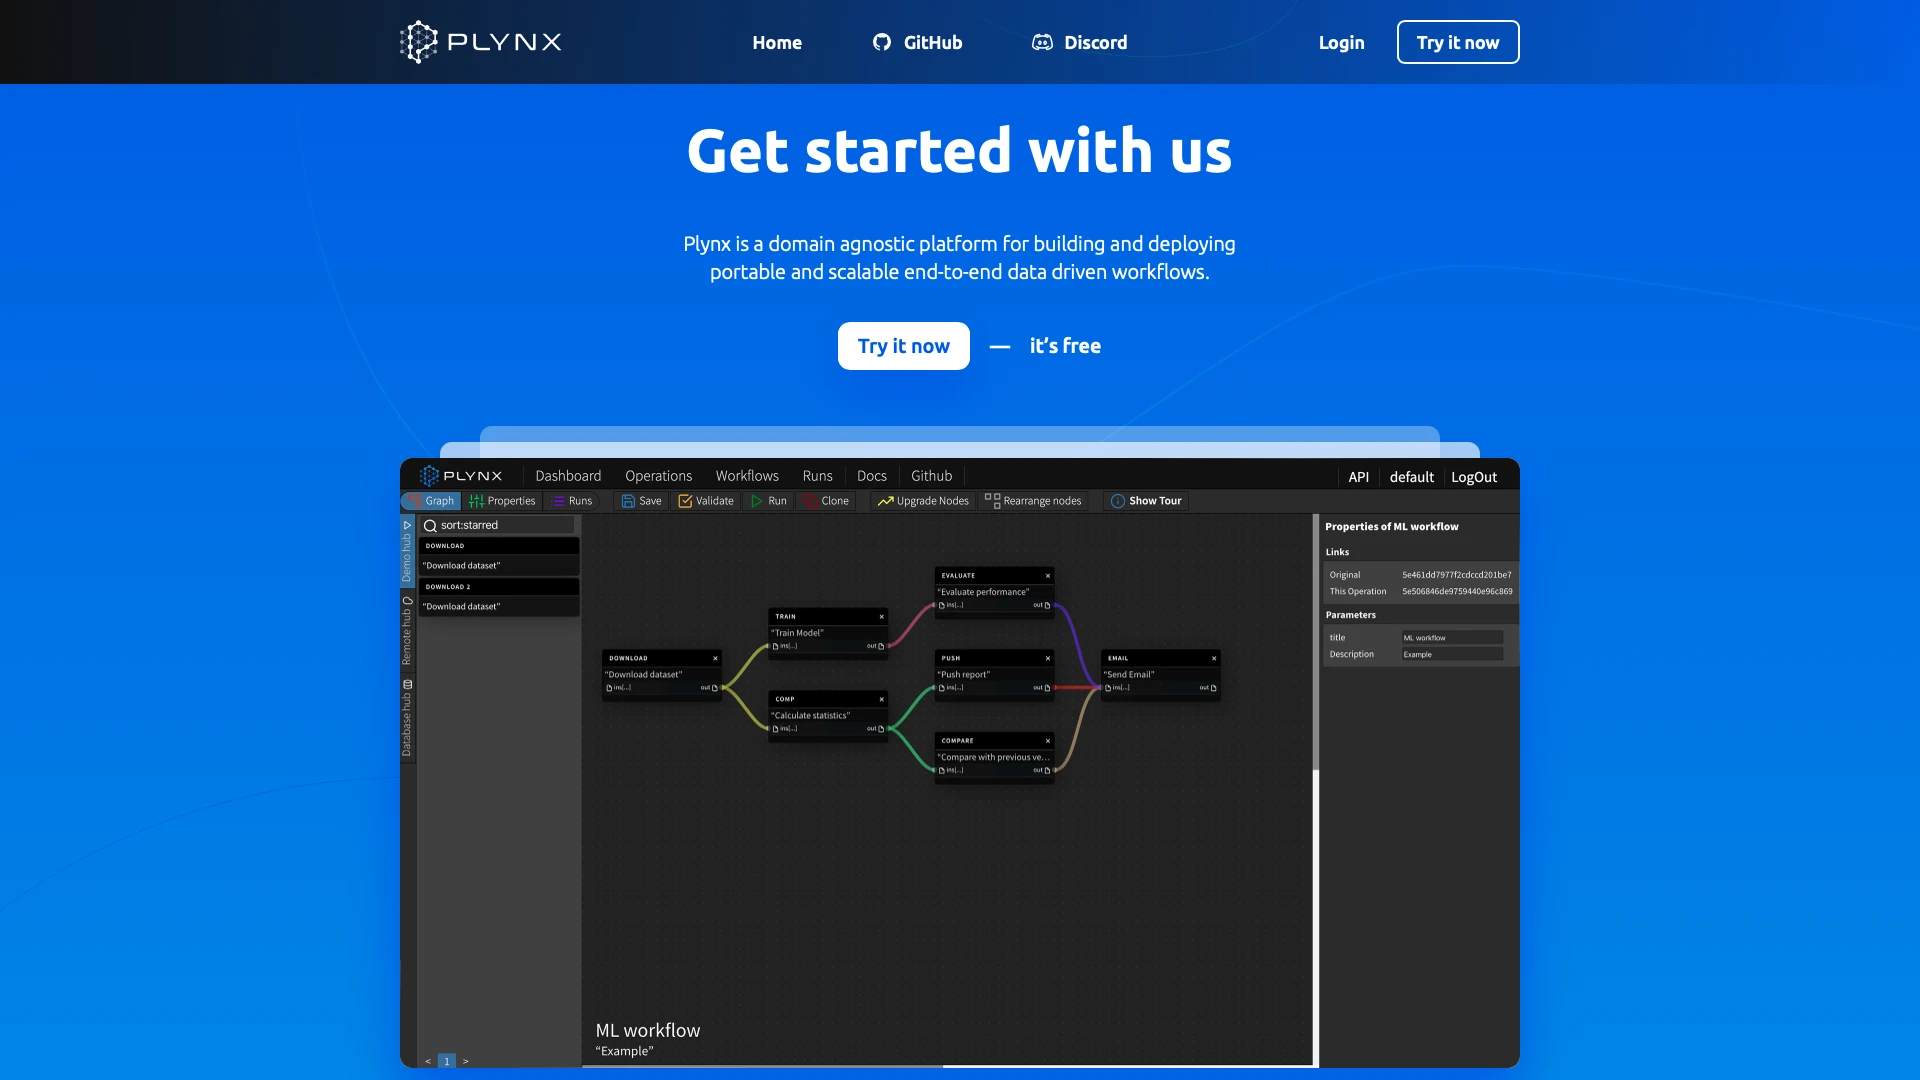This screenshot has height=1080, width=1920.
Task: Switch to the Properties tab
Action: [x=502, y=501]
